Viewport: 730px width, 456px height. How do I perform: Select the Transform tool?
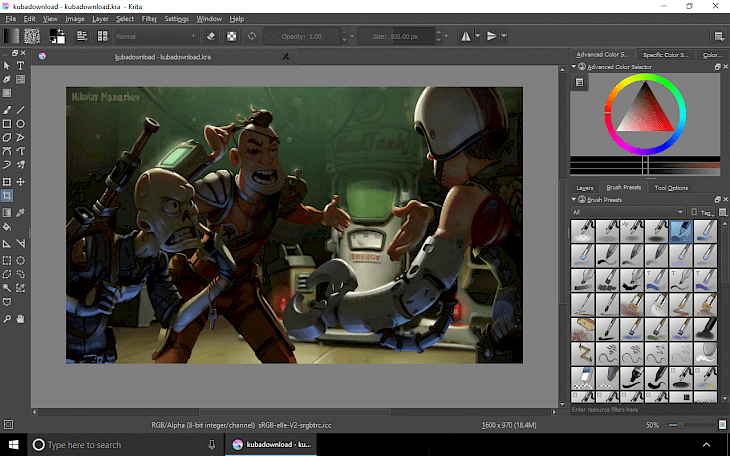point(7,182)
